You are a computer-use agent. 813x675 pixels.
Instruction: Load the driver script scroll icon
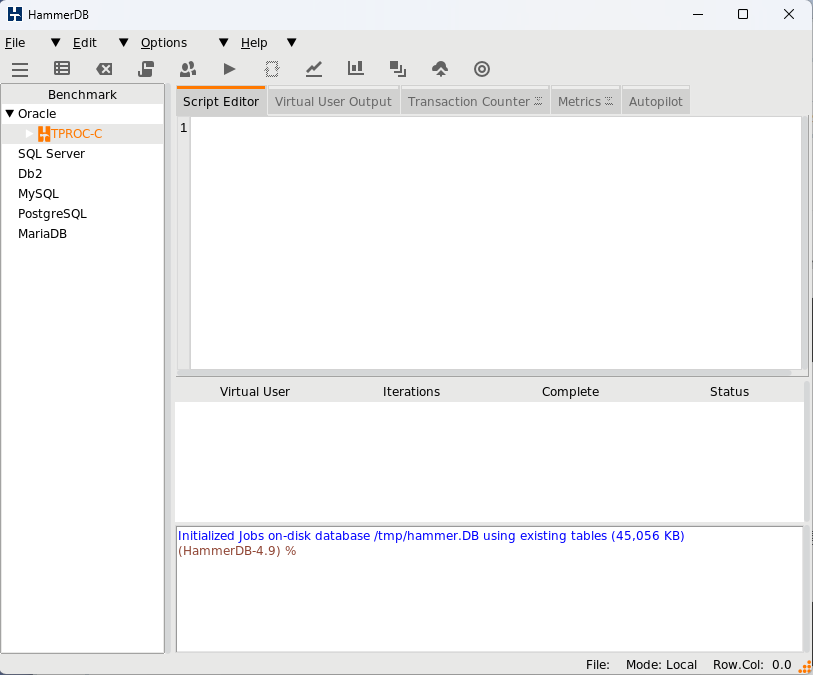[146, 68]
